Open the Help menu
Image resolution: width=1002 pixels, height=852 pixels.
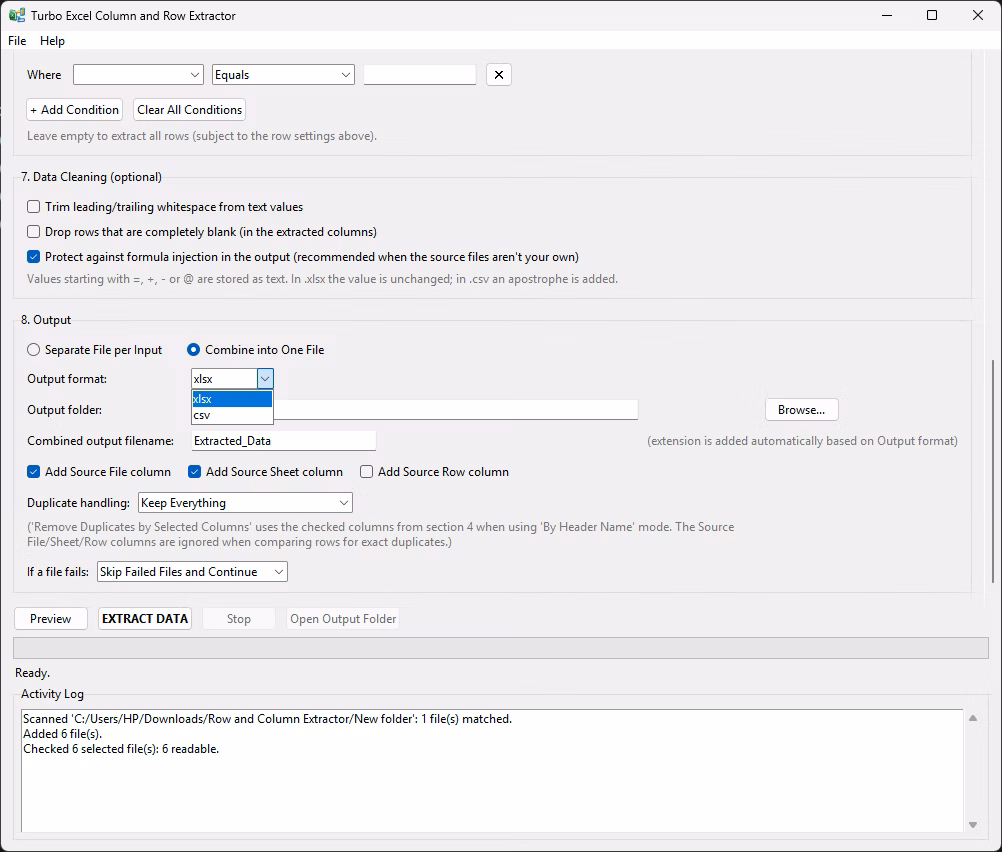[52, 41]
